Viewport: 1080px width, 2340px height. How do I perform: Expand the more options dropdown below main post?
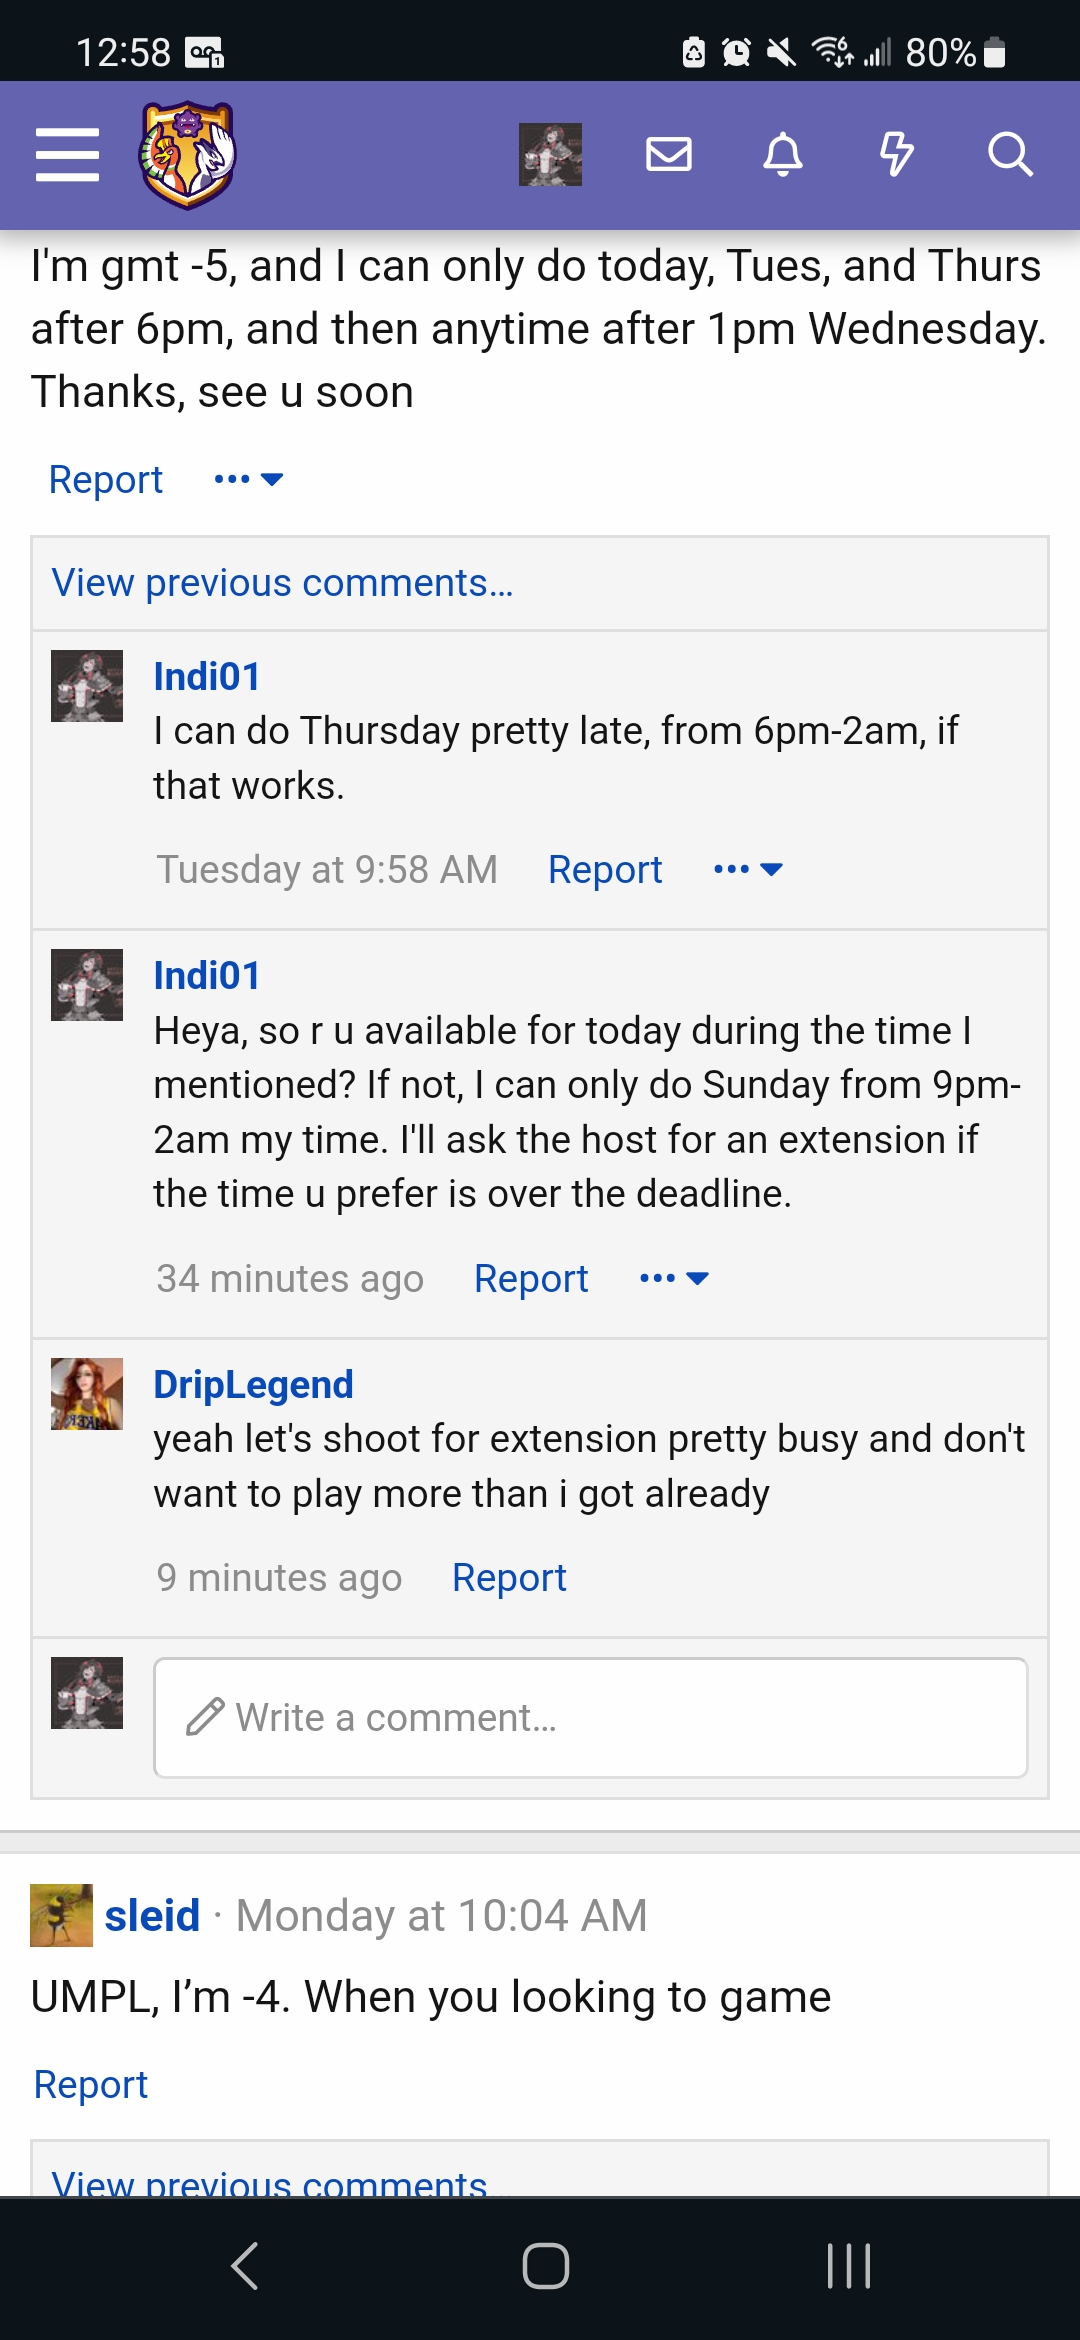click(x=249, y=480)
